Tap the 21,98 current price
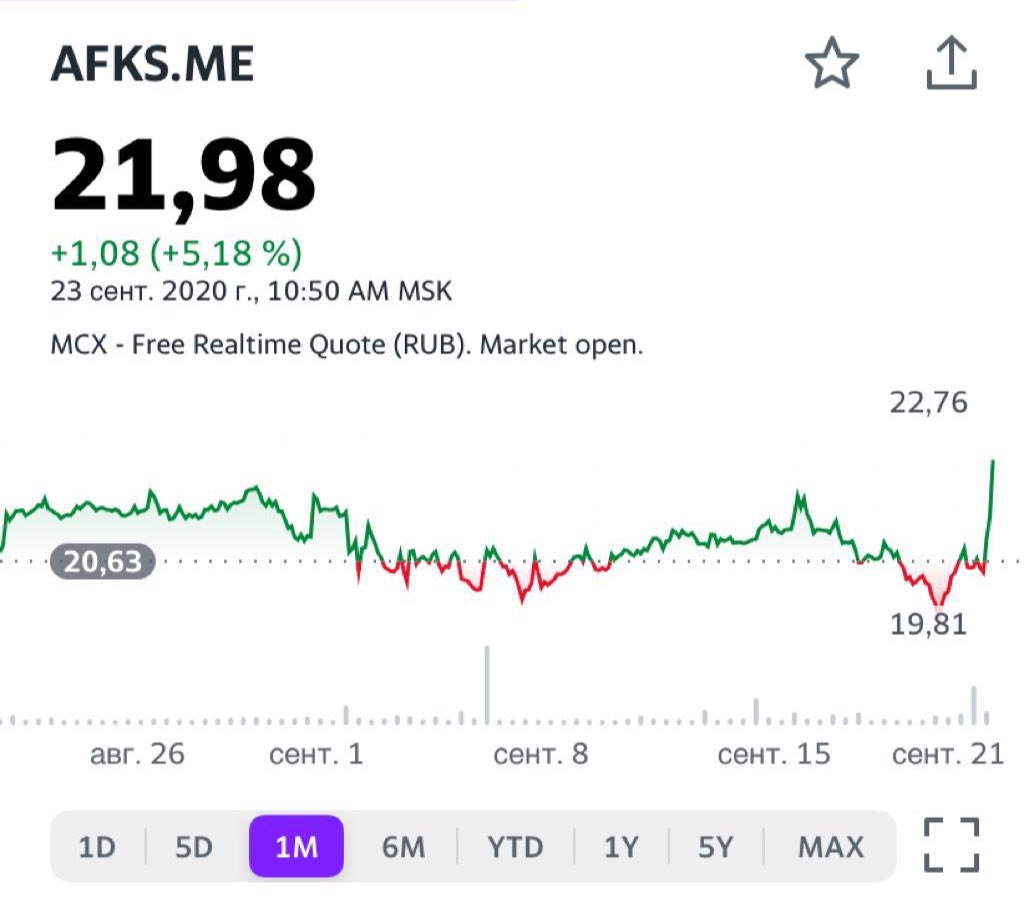The width and height of the screenshot is (1024, 903). pyautogui.click(x=184, y=177)
